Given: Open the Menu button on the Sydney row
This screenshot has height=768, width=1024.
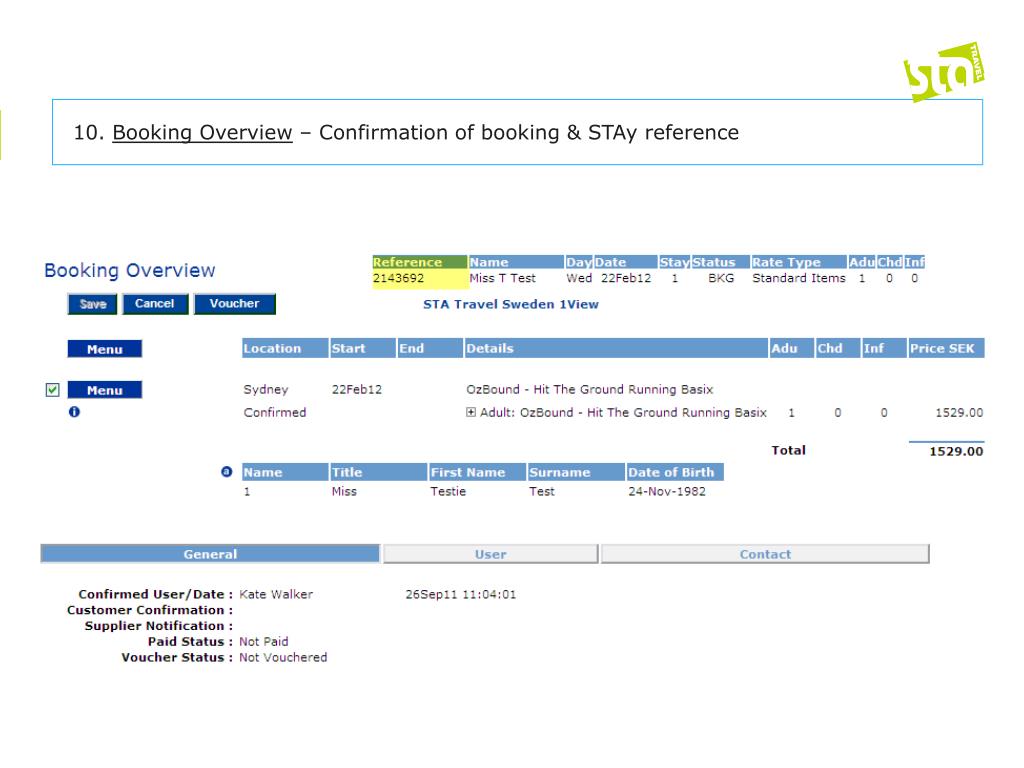Looking at the screenshot, I should 104,390.
